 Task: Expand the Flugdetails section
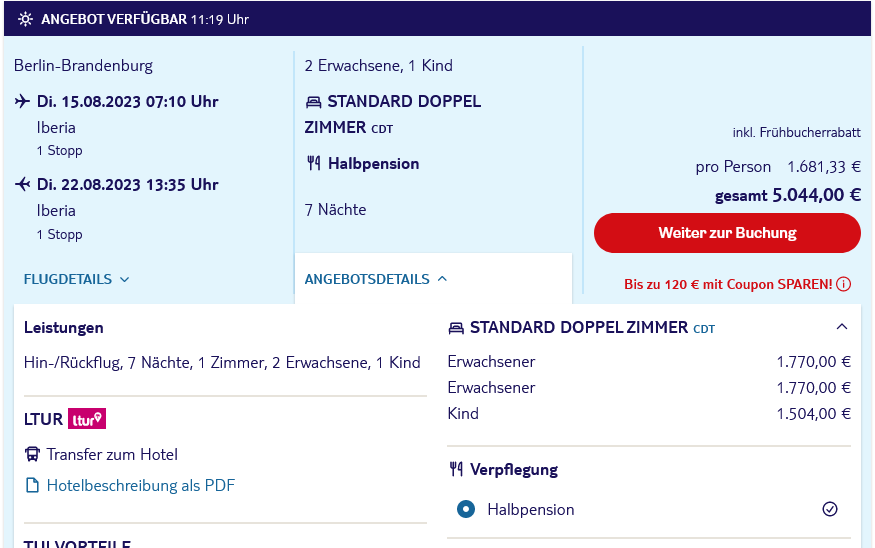(76, 279)
